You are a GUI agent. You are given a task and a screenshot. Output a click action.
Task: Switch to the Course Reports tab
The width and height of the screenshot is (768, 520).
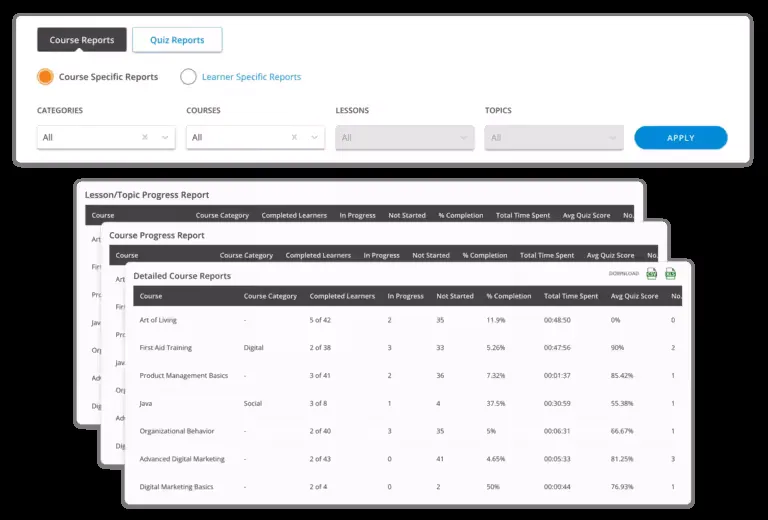tap(82, 40)
